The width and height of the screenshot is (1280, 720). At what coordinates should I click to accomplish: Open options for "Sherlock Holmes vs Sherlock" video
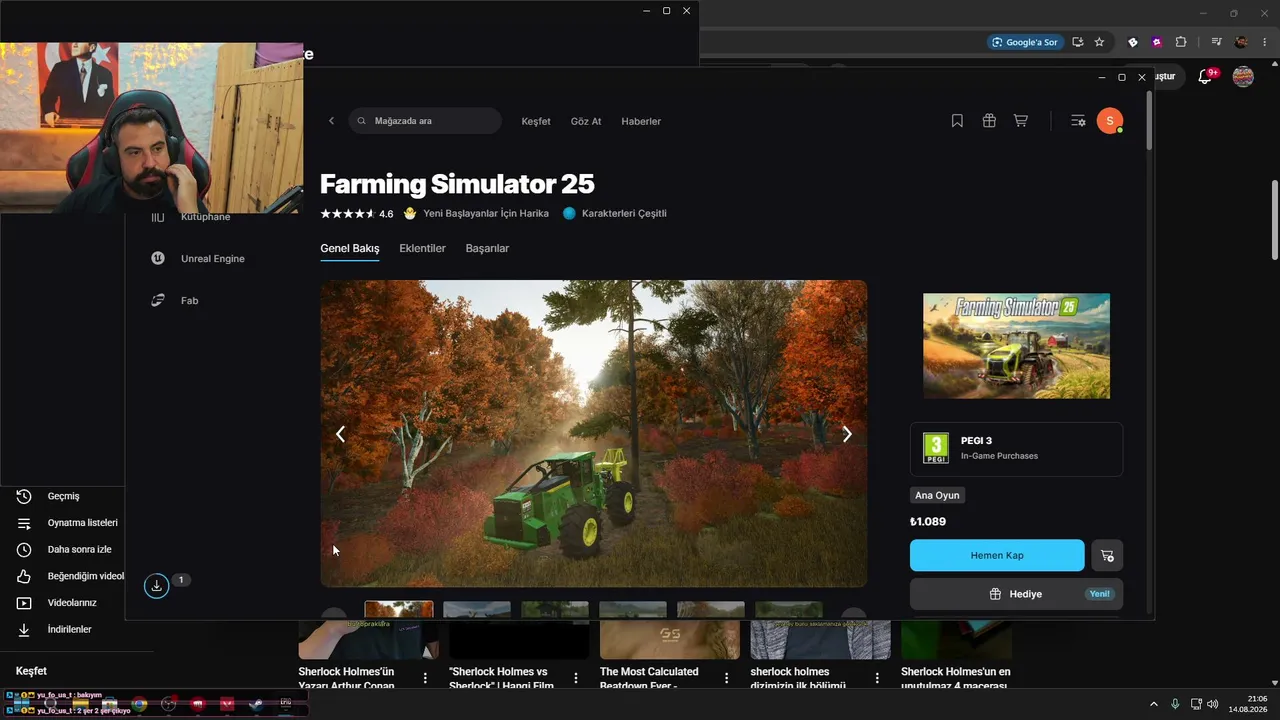[576, 678]
